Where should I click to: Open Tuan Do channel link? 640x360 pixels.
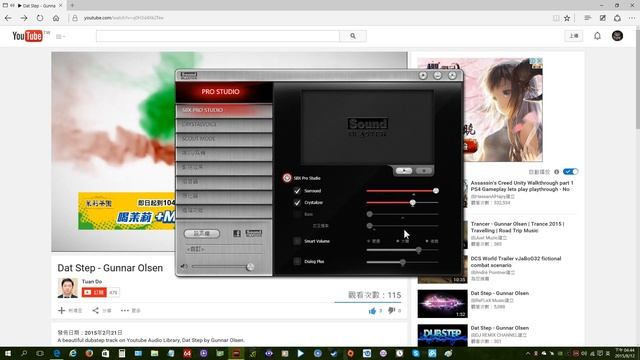point(92,282)
